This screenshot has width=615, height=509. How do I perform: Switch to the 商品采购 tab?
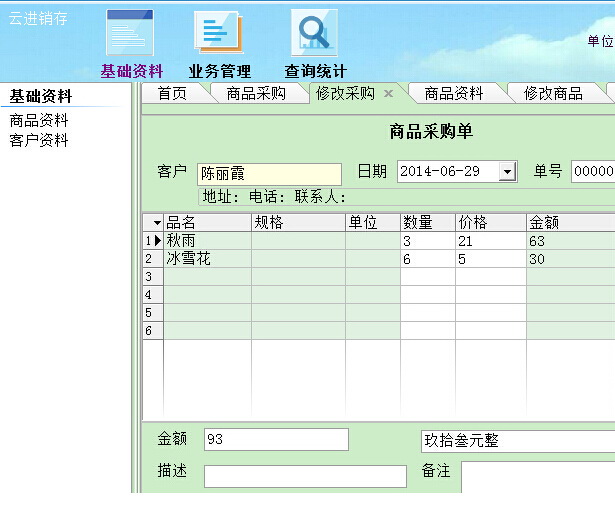coord(256,94)
